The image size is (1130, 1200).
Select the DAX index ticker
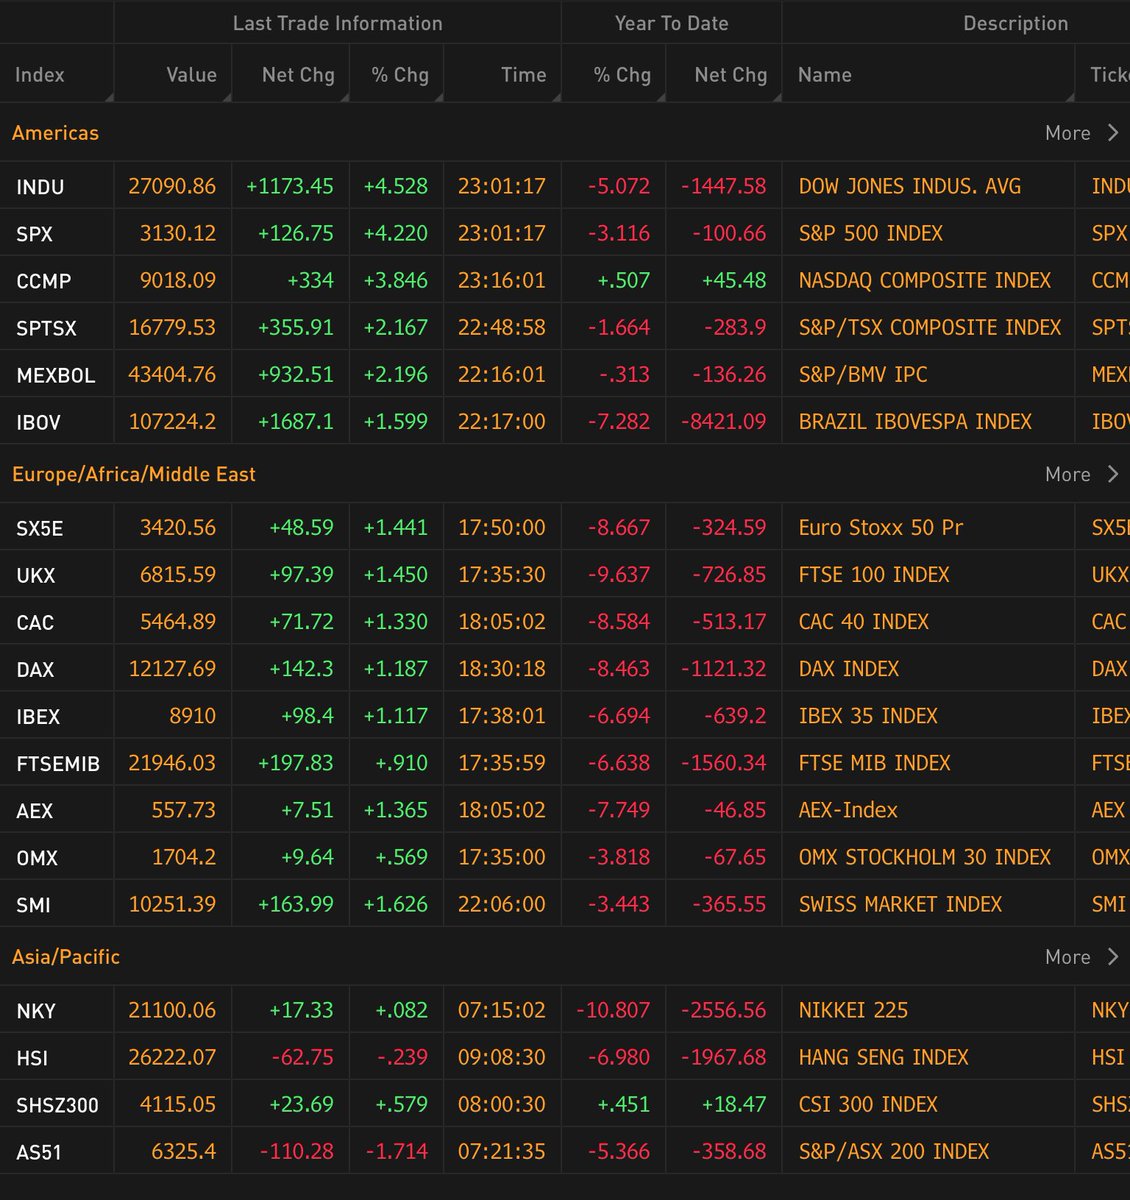tap(35, 669)
